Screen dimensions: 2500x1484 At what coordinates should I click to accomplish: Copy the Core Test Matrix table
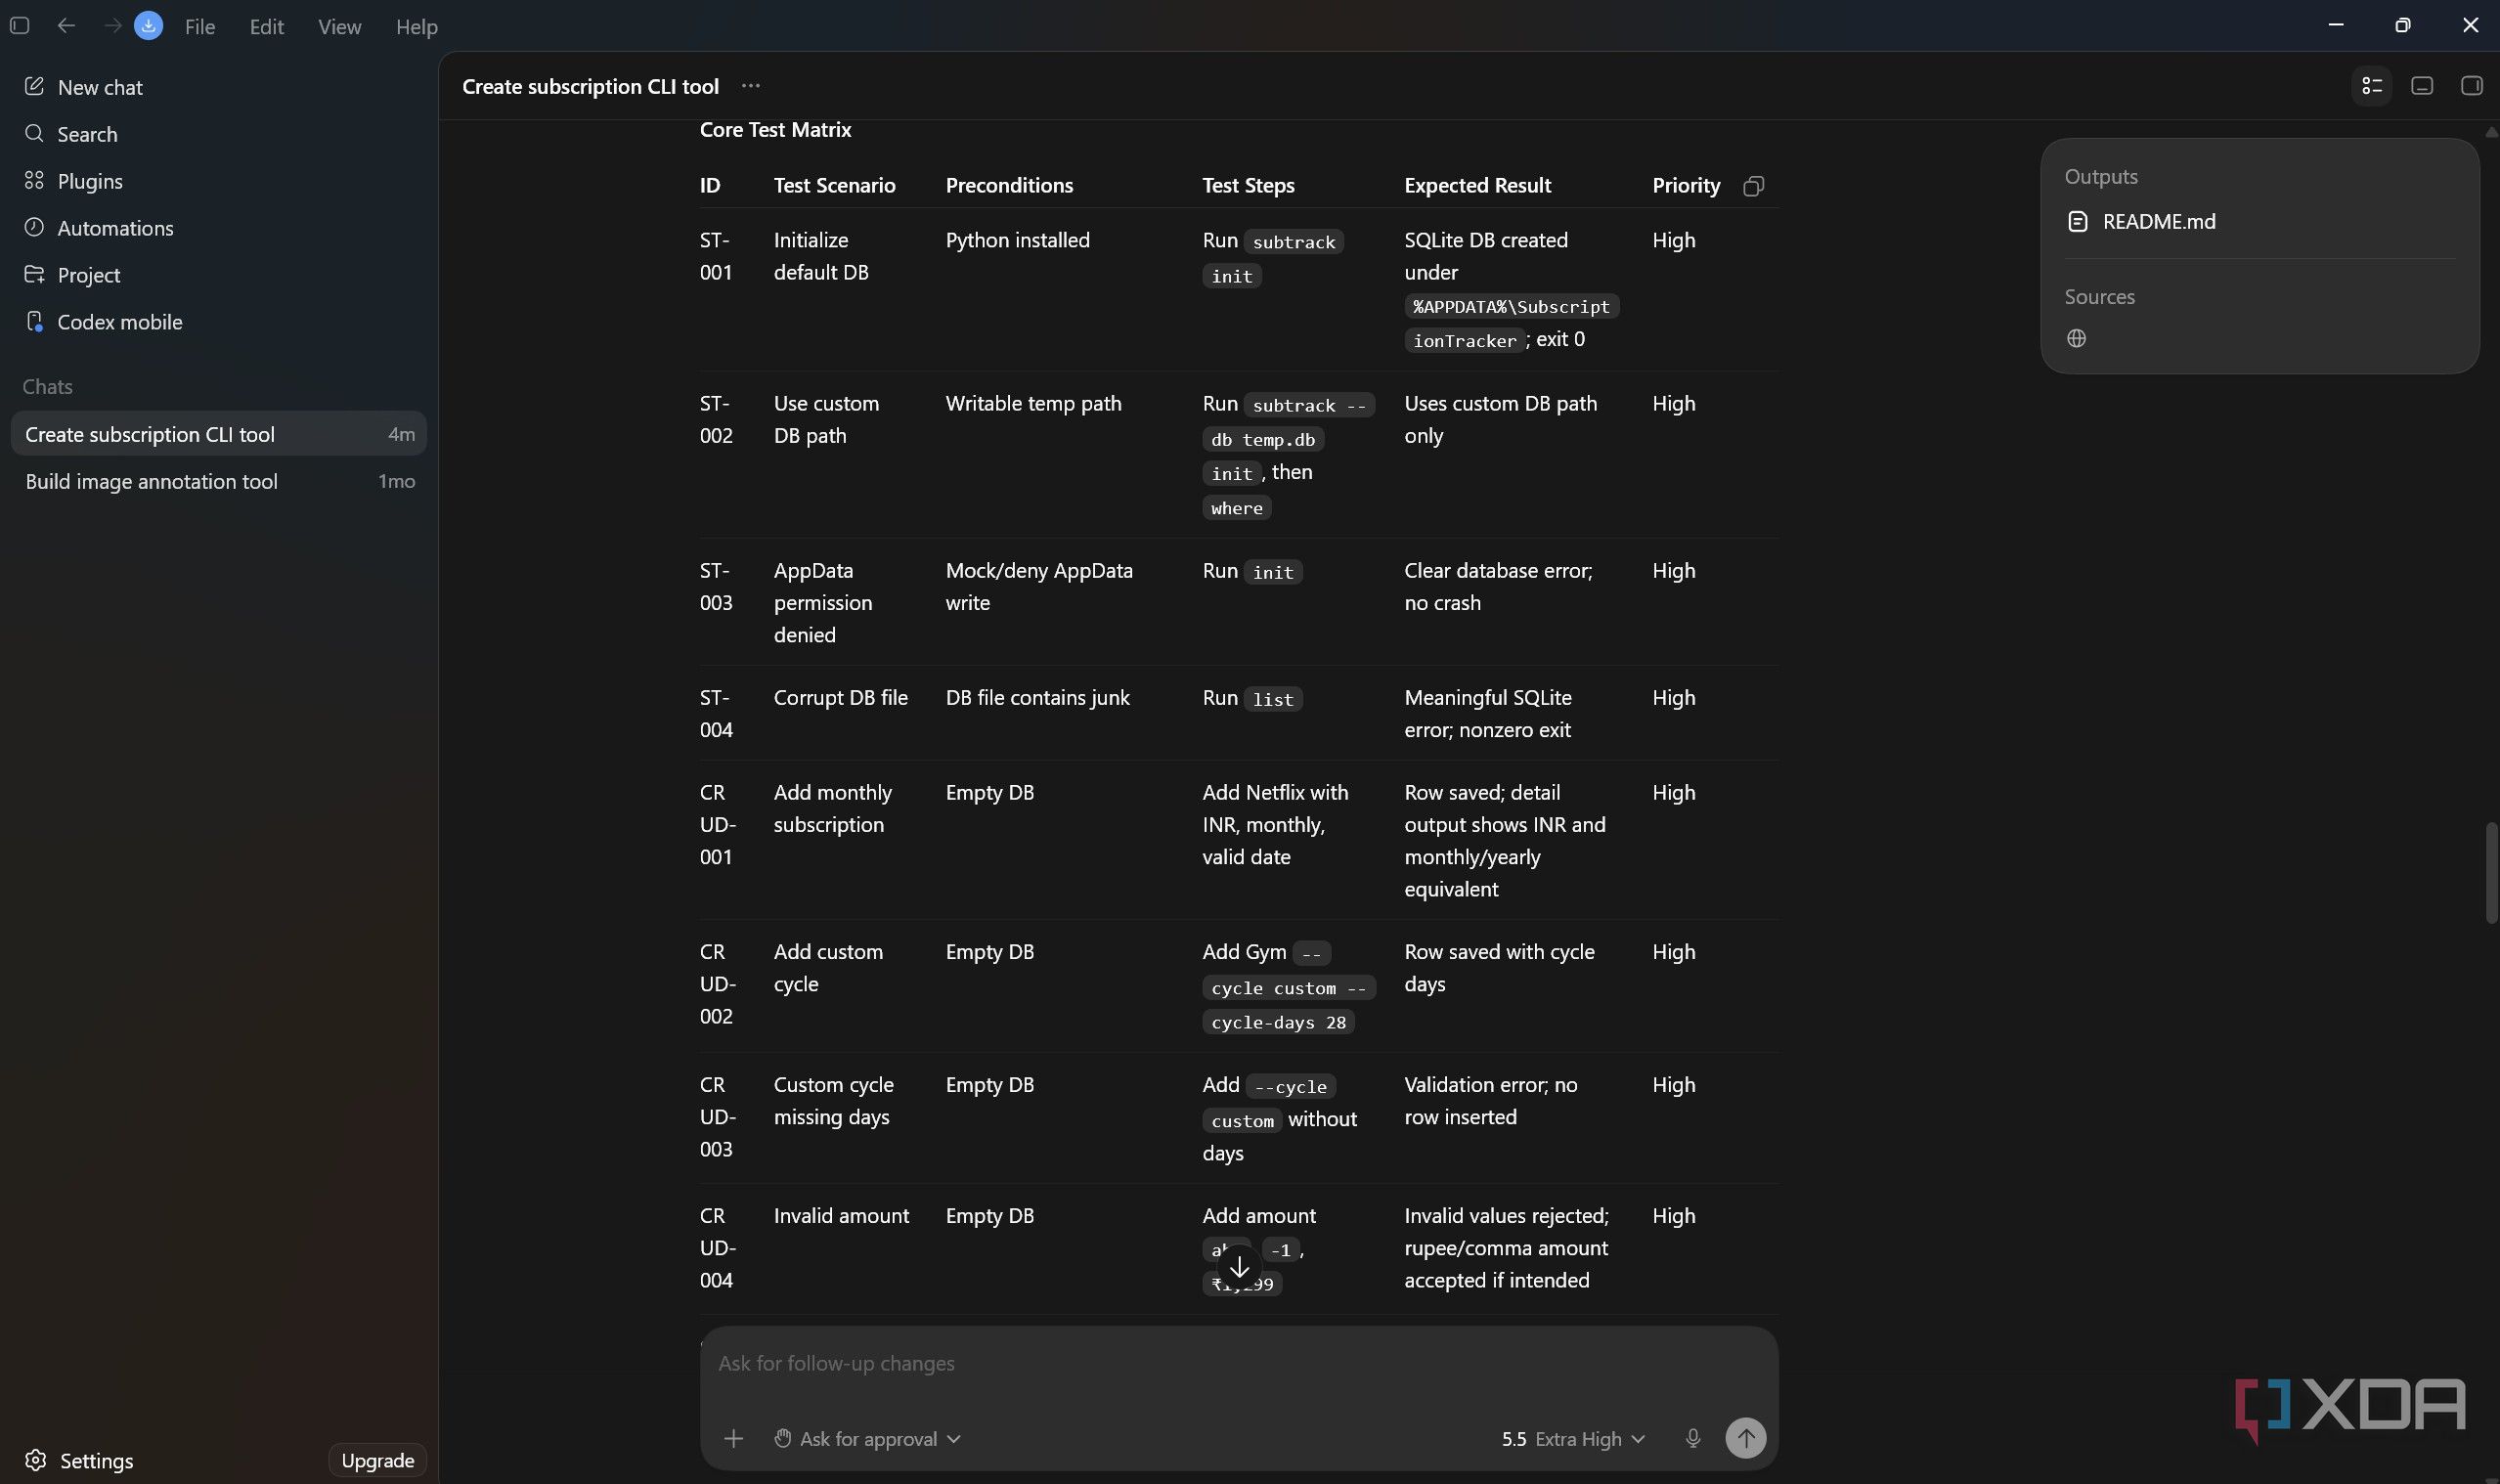click(1753, 186)
